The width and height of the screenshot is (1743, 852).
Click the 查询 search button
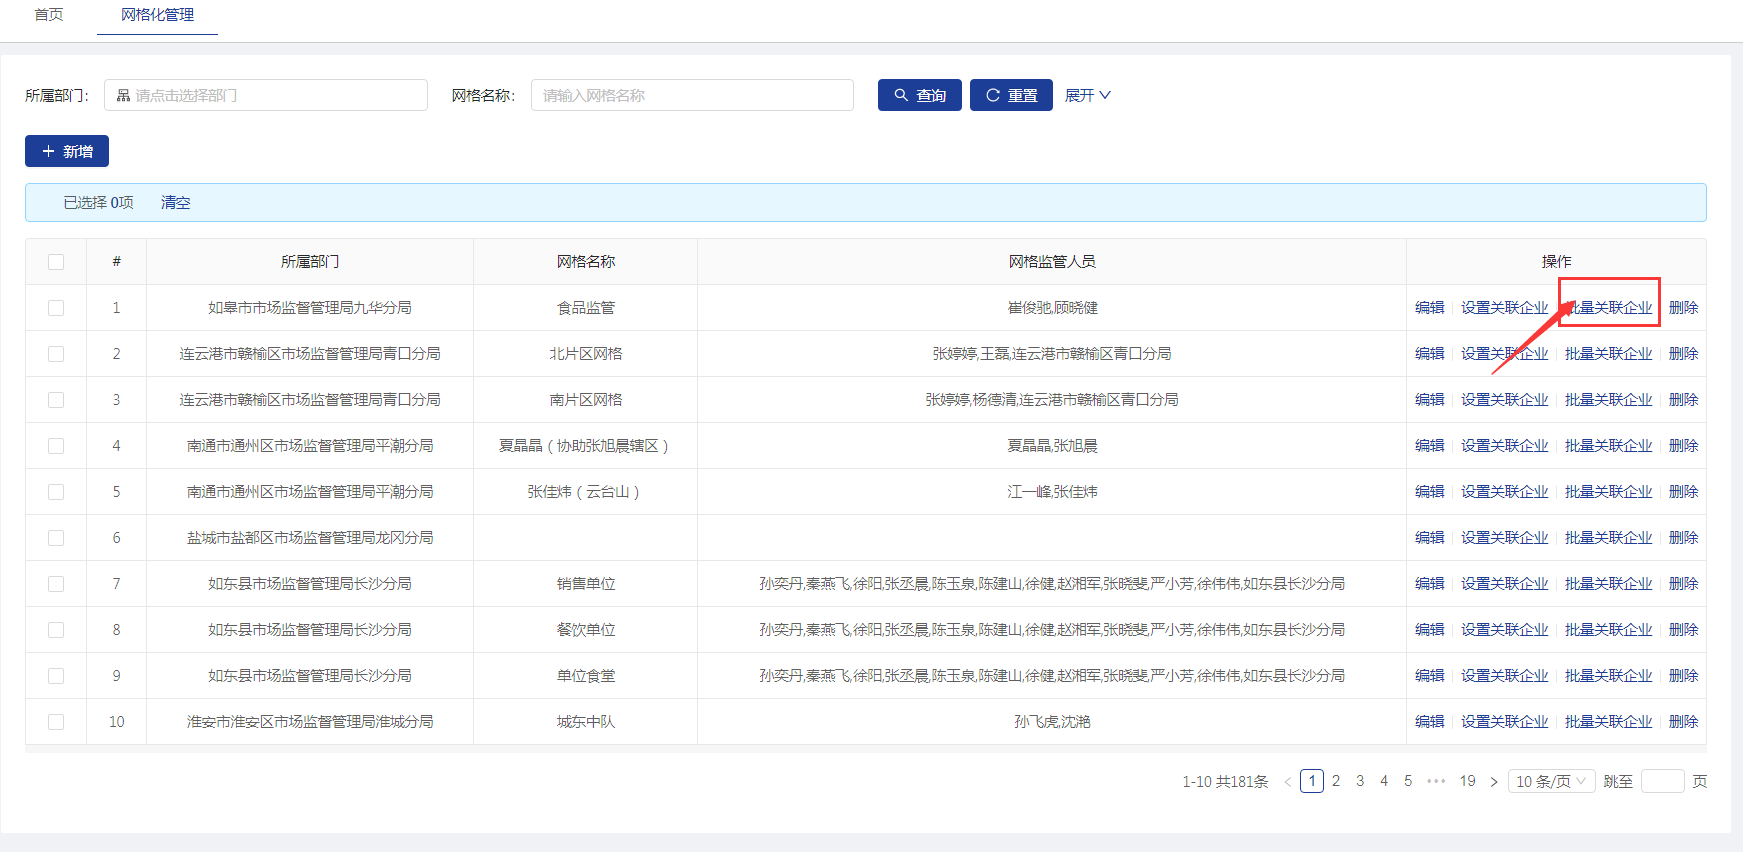click(x=919, y=95)
